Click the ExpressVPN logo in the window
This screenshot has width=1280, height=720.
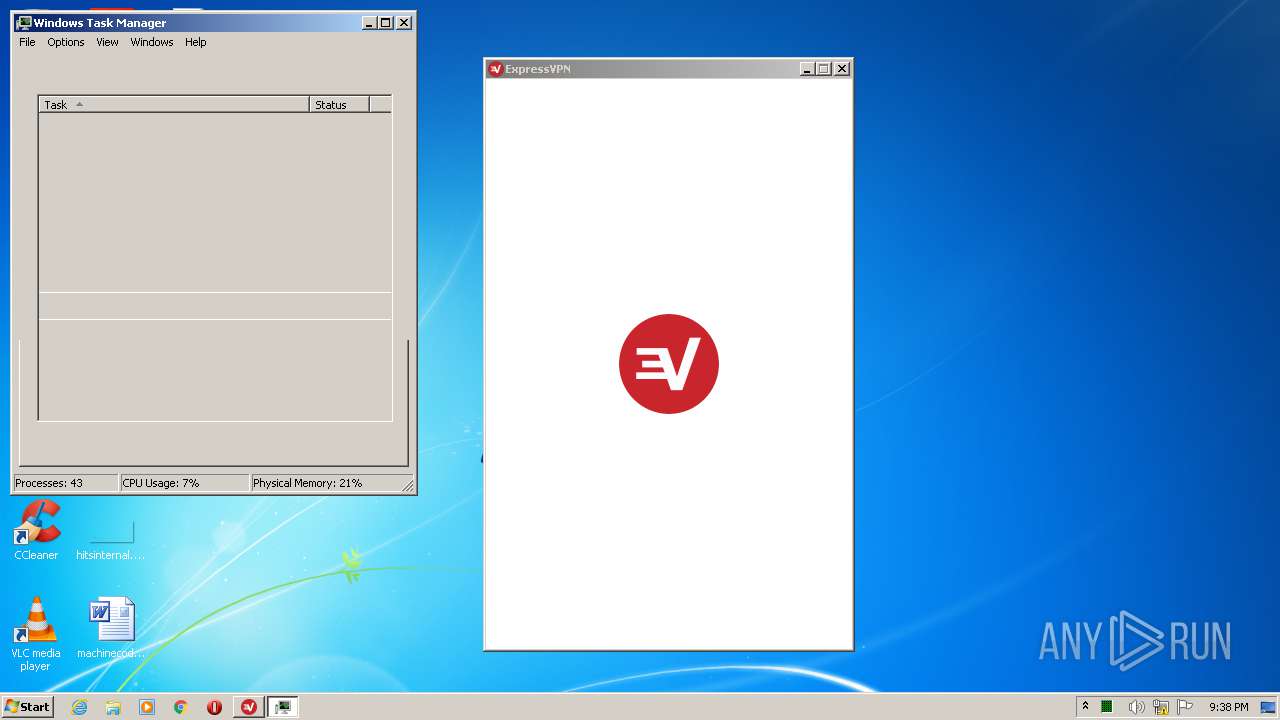(669, 364)
